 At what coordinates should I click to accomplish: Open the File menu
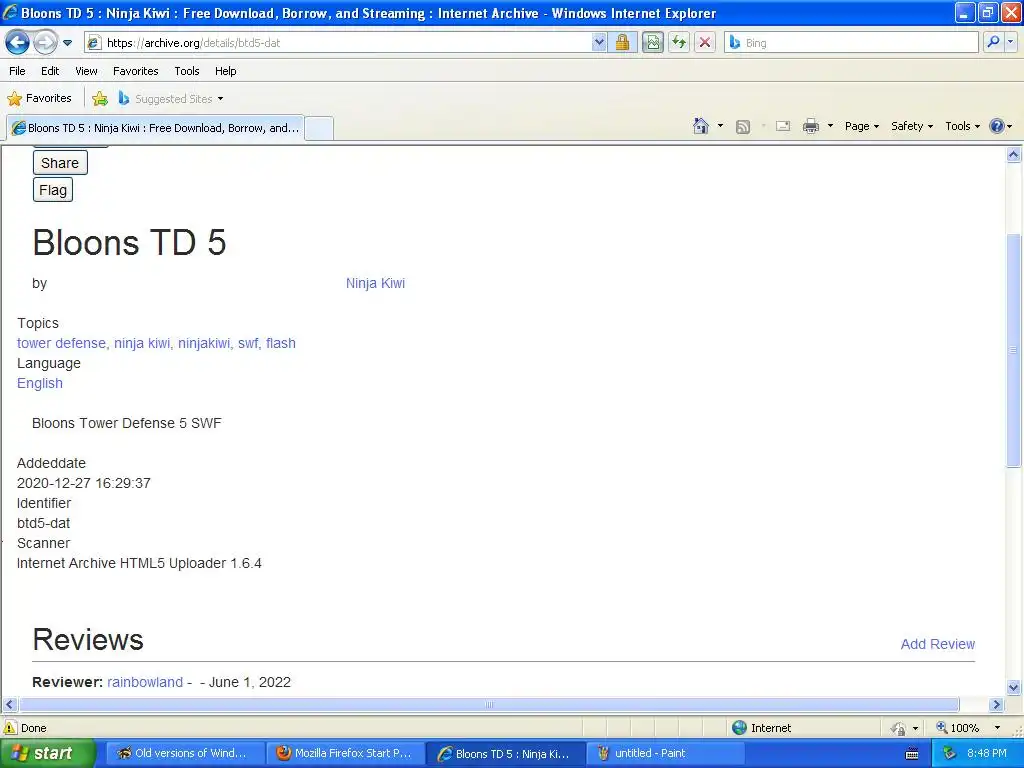pyautogui.click(x=18, y=71)
